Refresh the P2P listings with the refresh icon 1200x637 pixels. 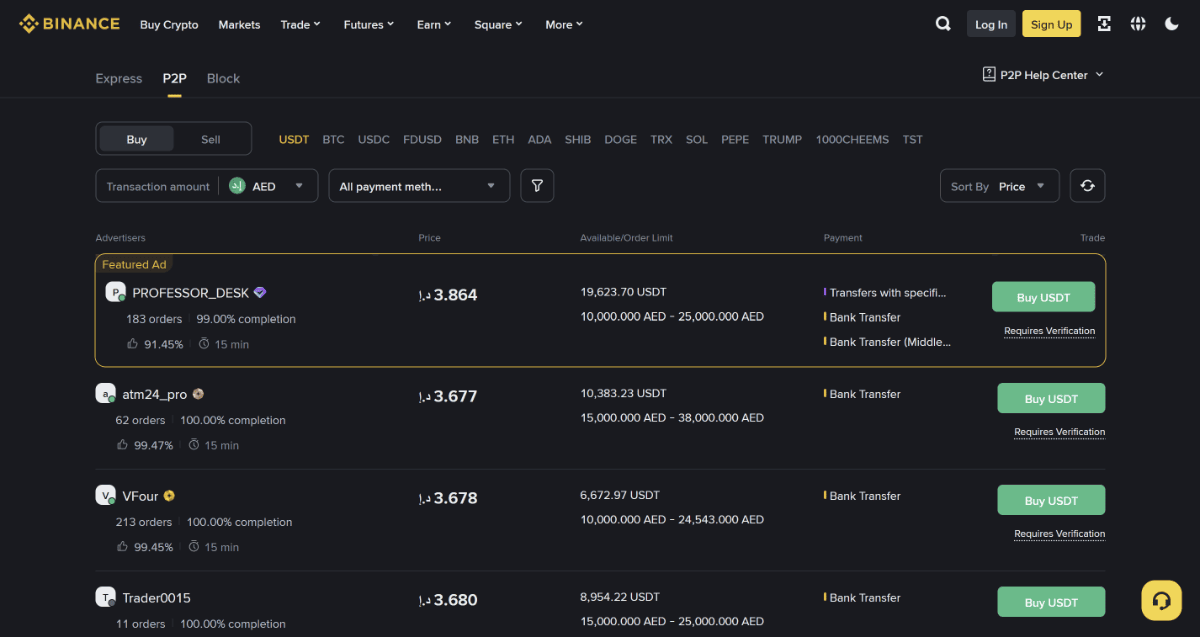point(1087,185)
